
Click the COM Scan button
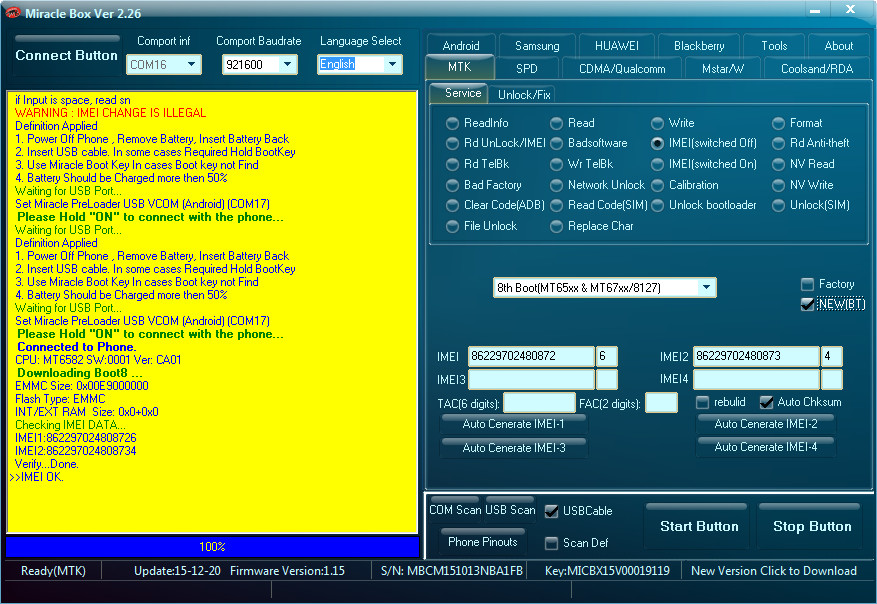[x=455, y=509]
